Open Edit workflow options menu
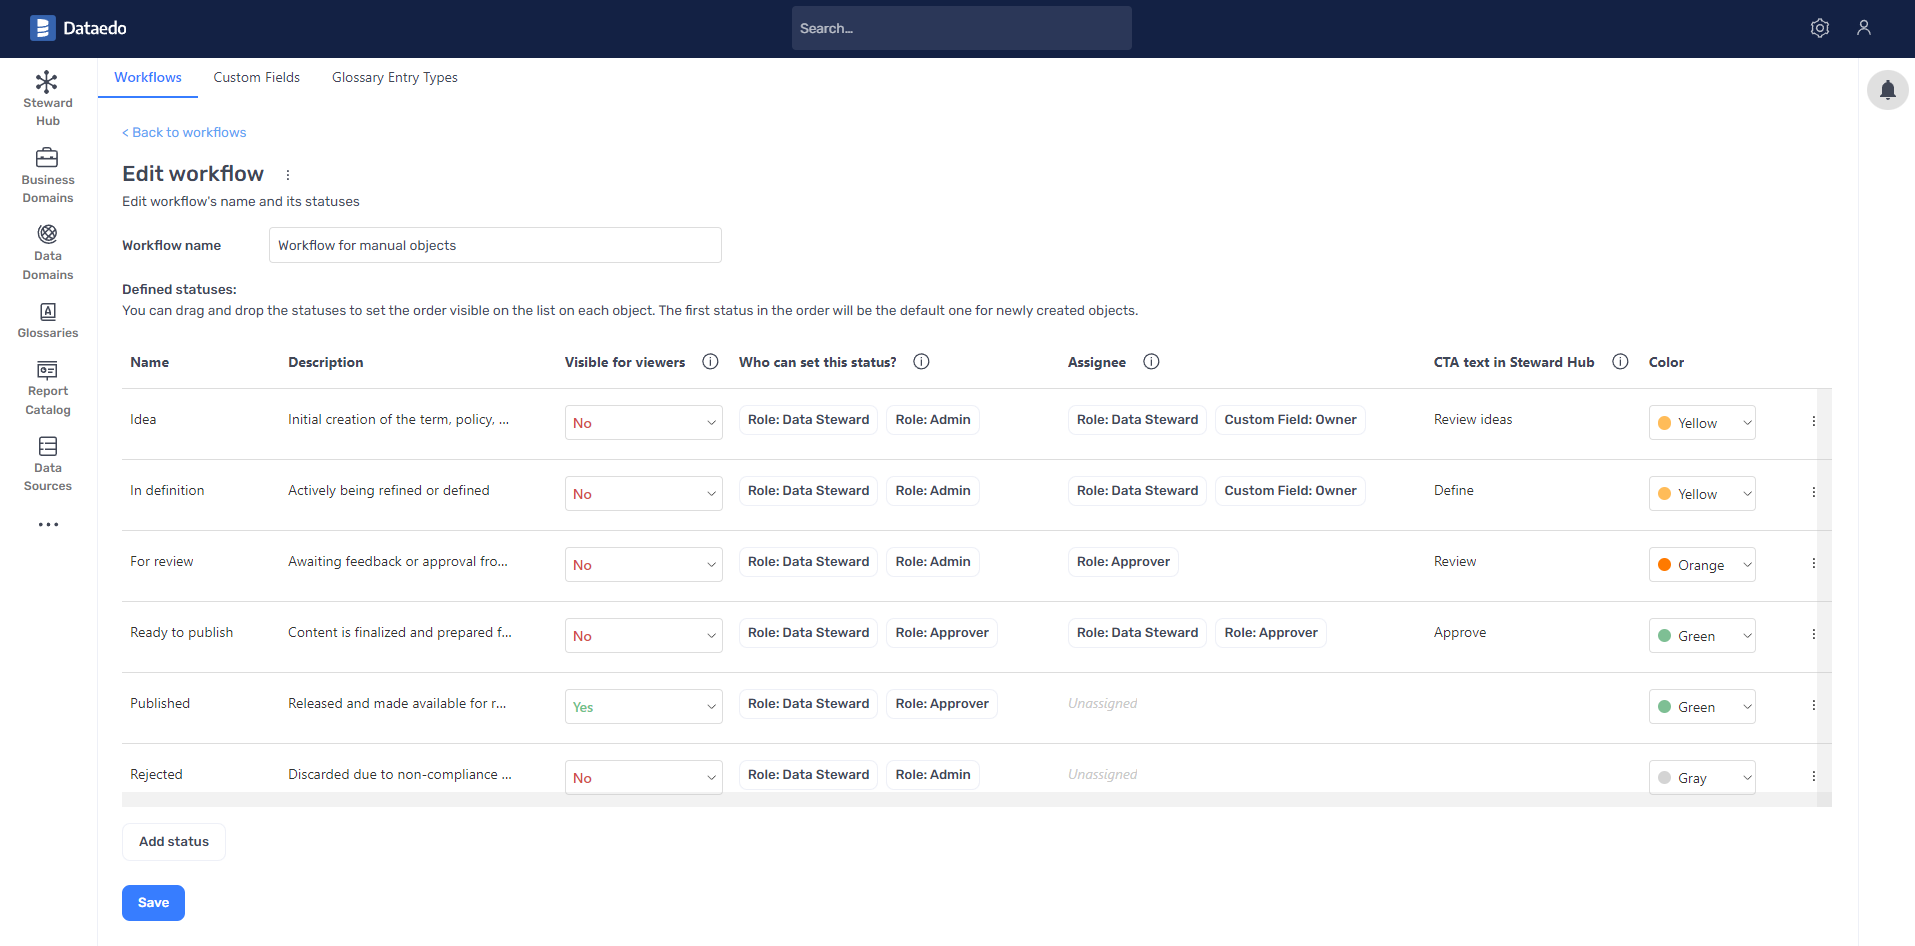This screenshot has width=1915, height=946. (x=288, y=175)
